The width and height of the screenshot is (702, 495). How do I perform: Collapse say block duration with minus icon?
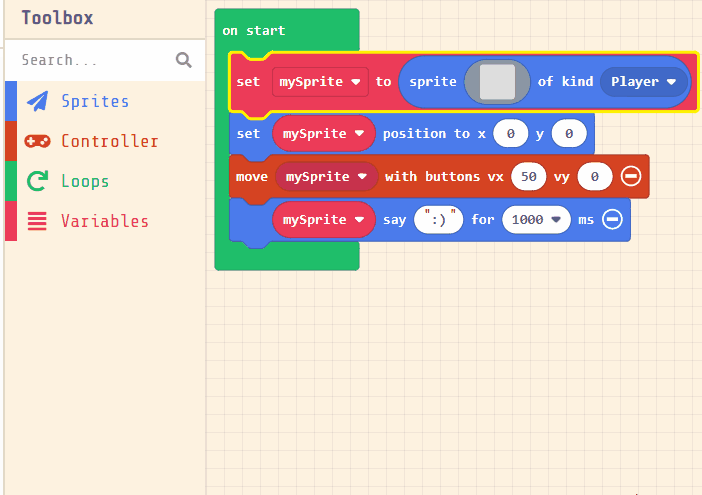pyautogui.click(x=612, y=219)
